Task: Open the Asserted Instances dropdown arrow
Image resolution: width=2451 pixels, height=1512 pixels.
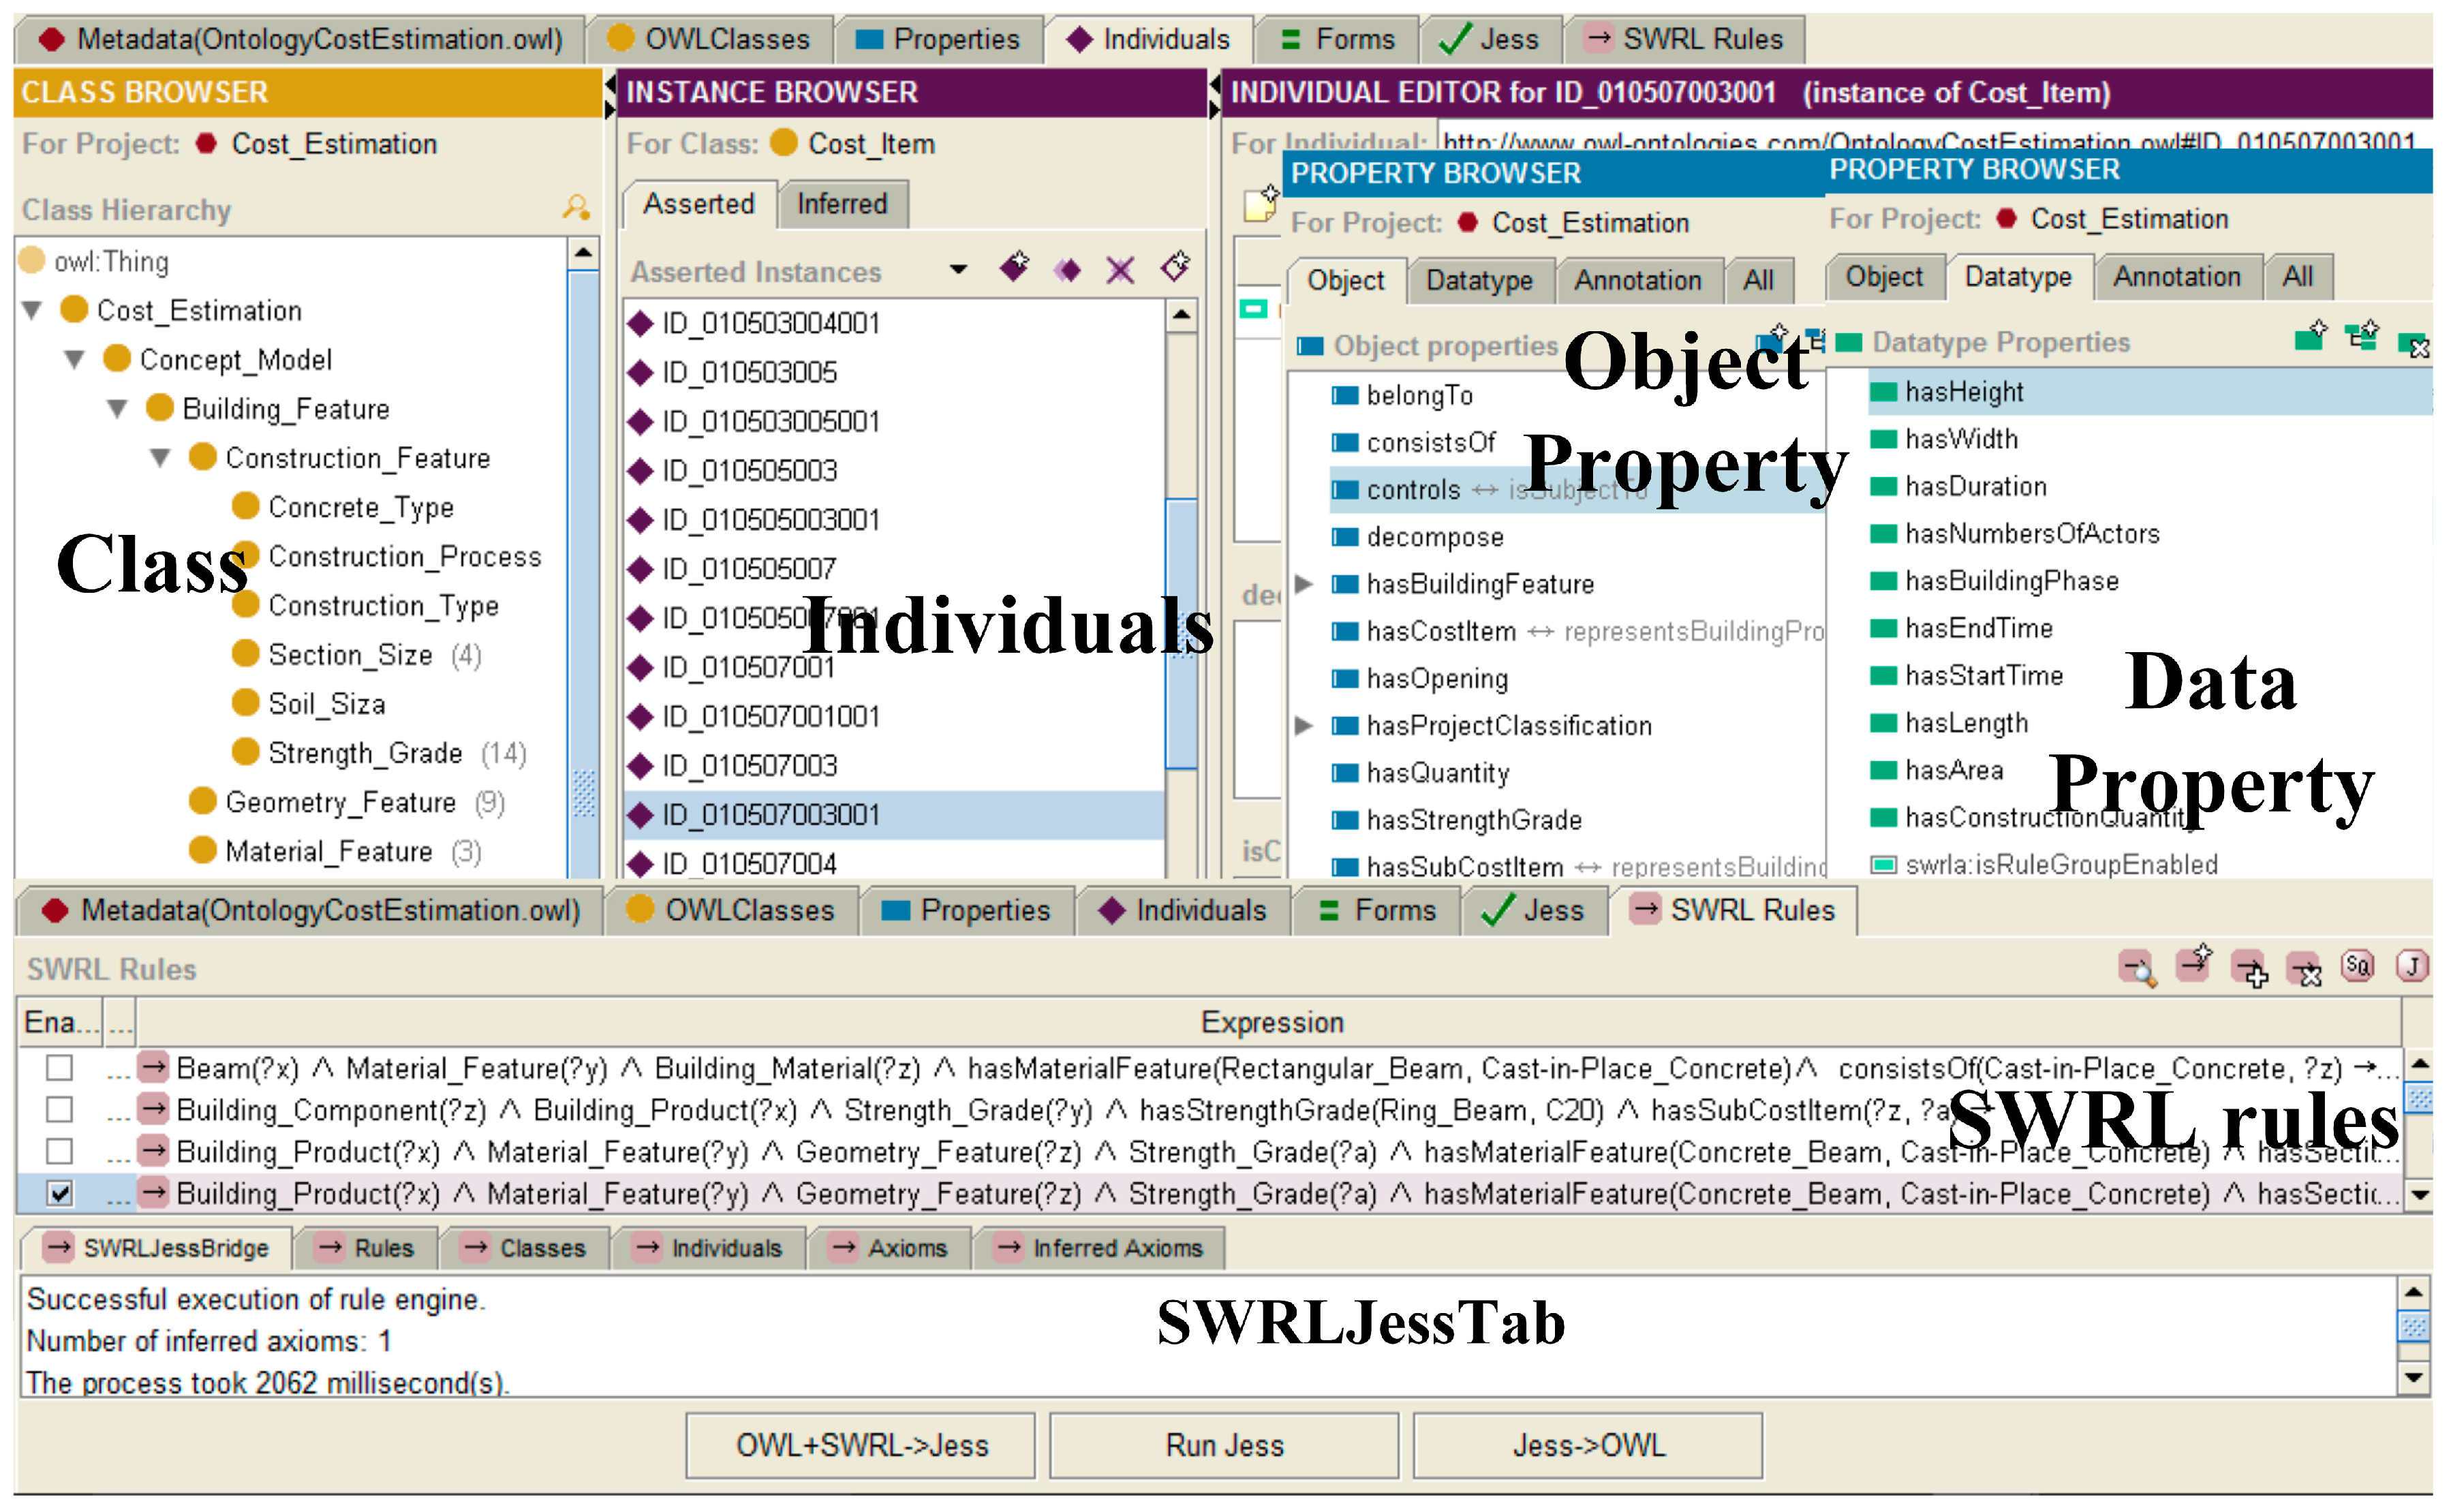Action: tap(958, 269)
